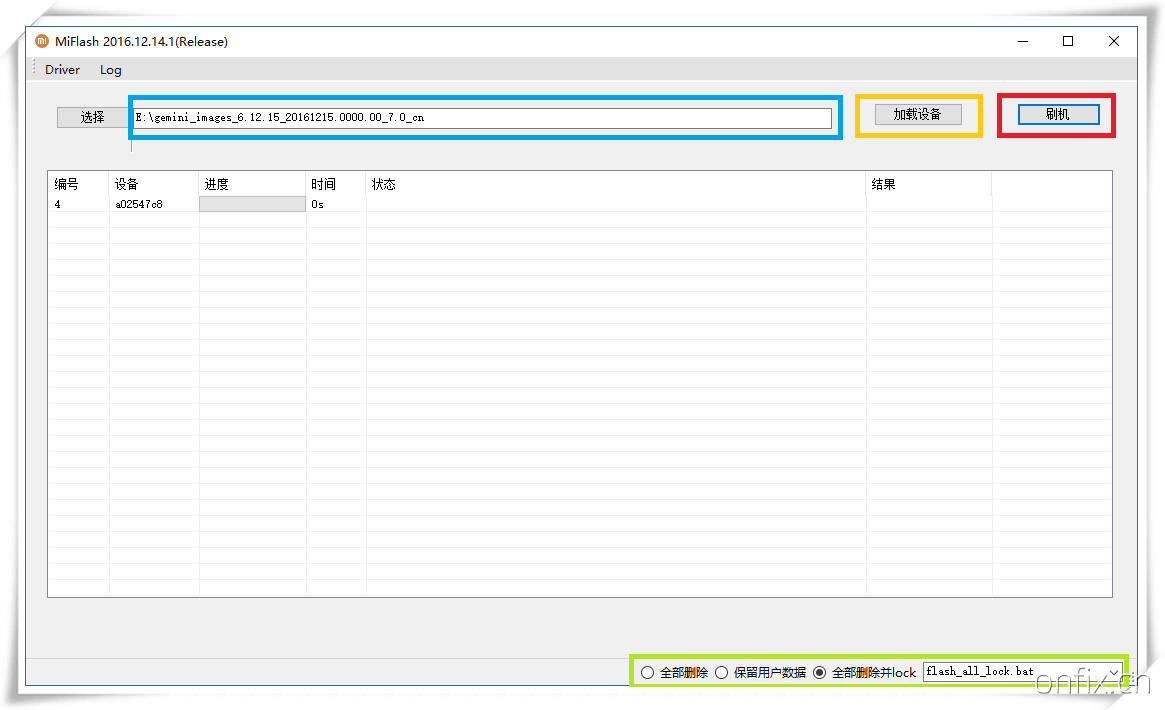The image size is (1165, 710).
Task: Click the 编号 column header
Action: (66, 184)
